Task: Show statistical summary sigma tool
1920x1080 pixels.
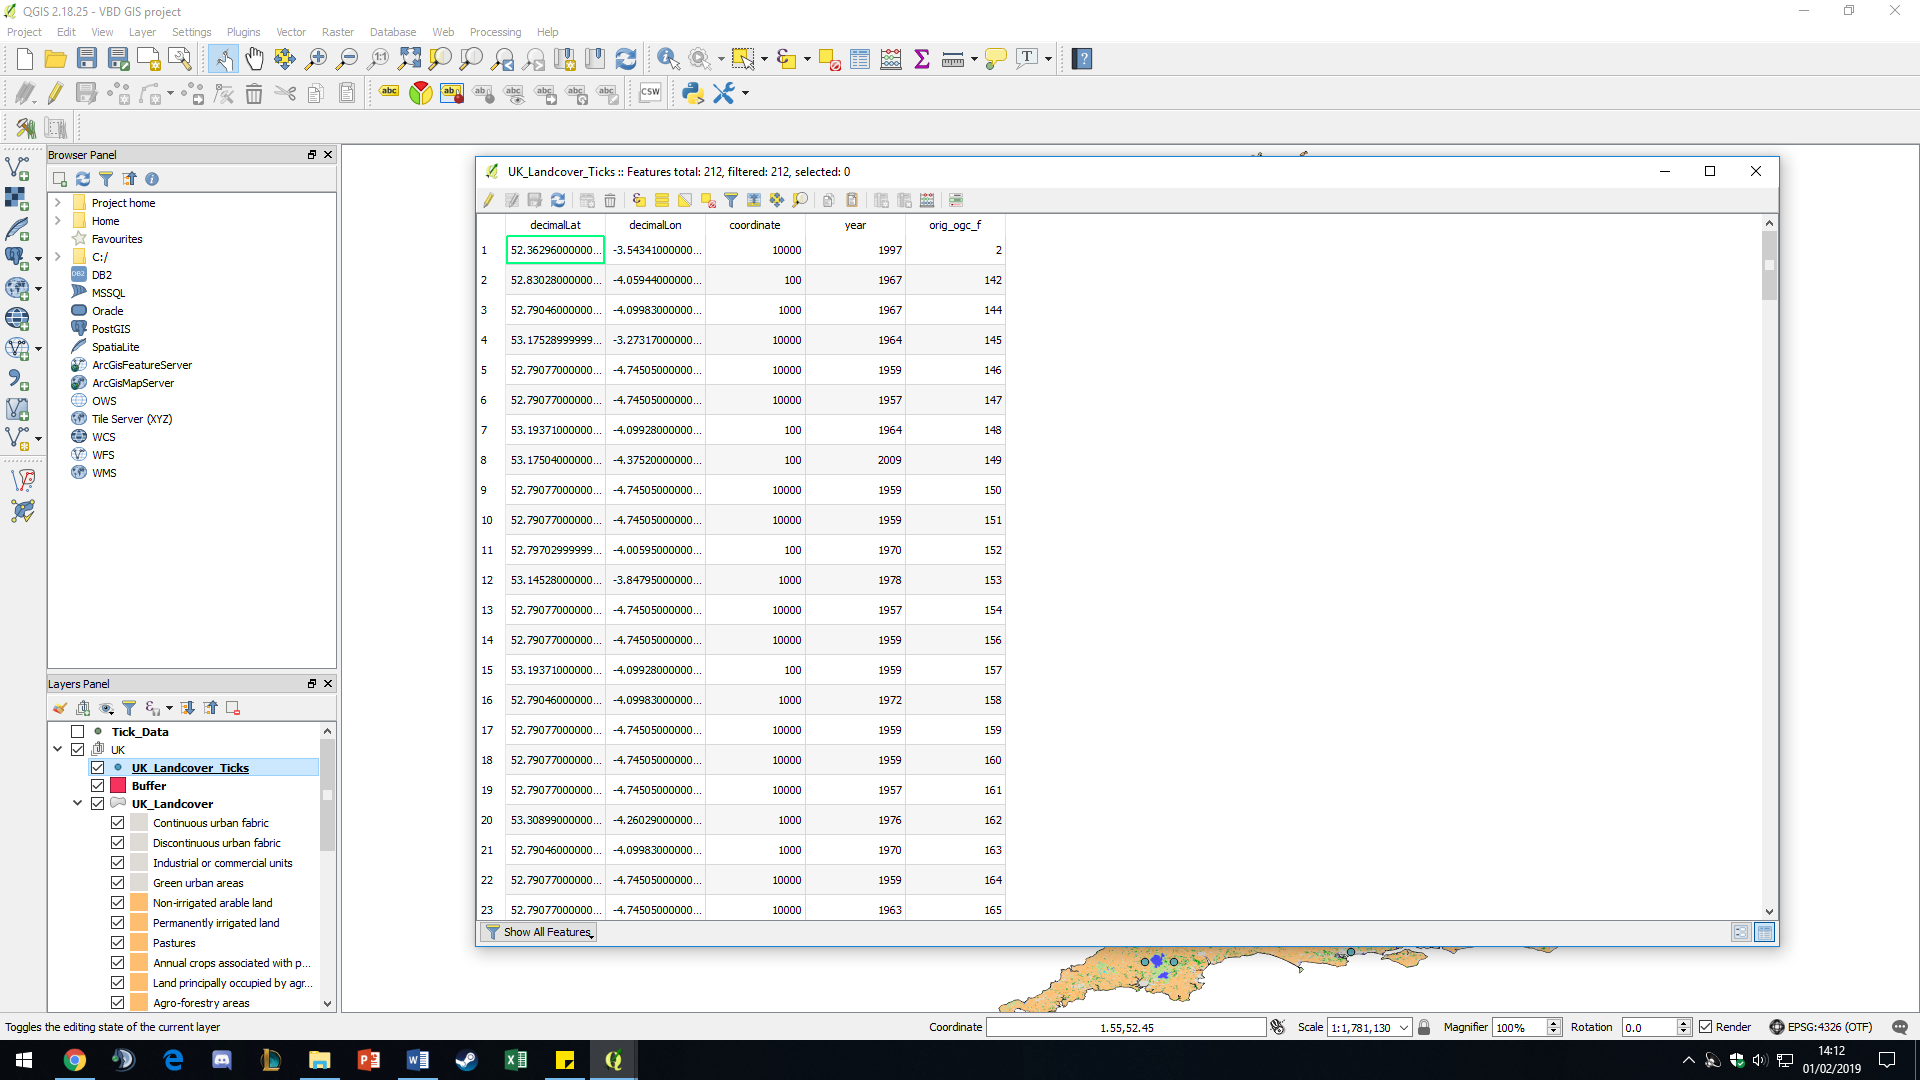Action: 922,59
